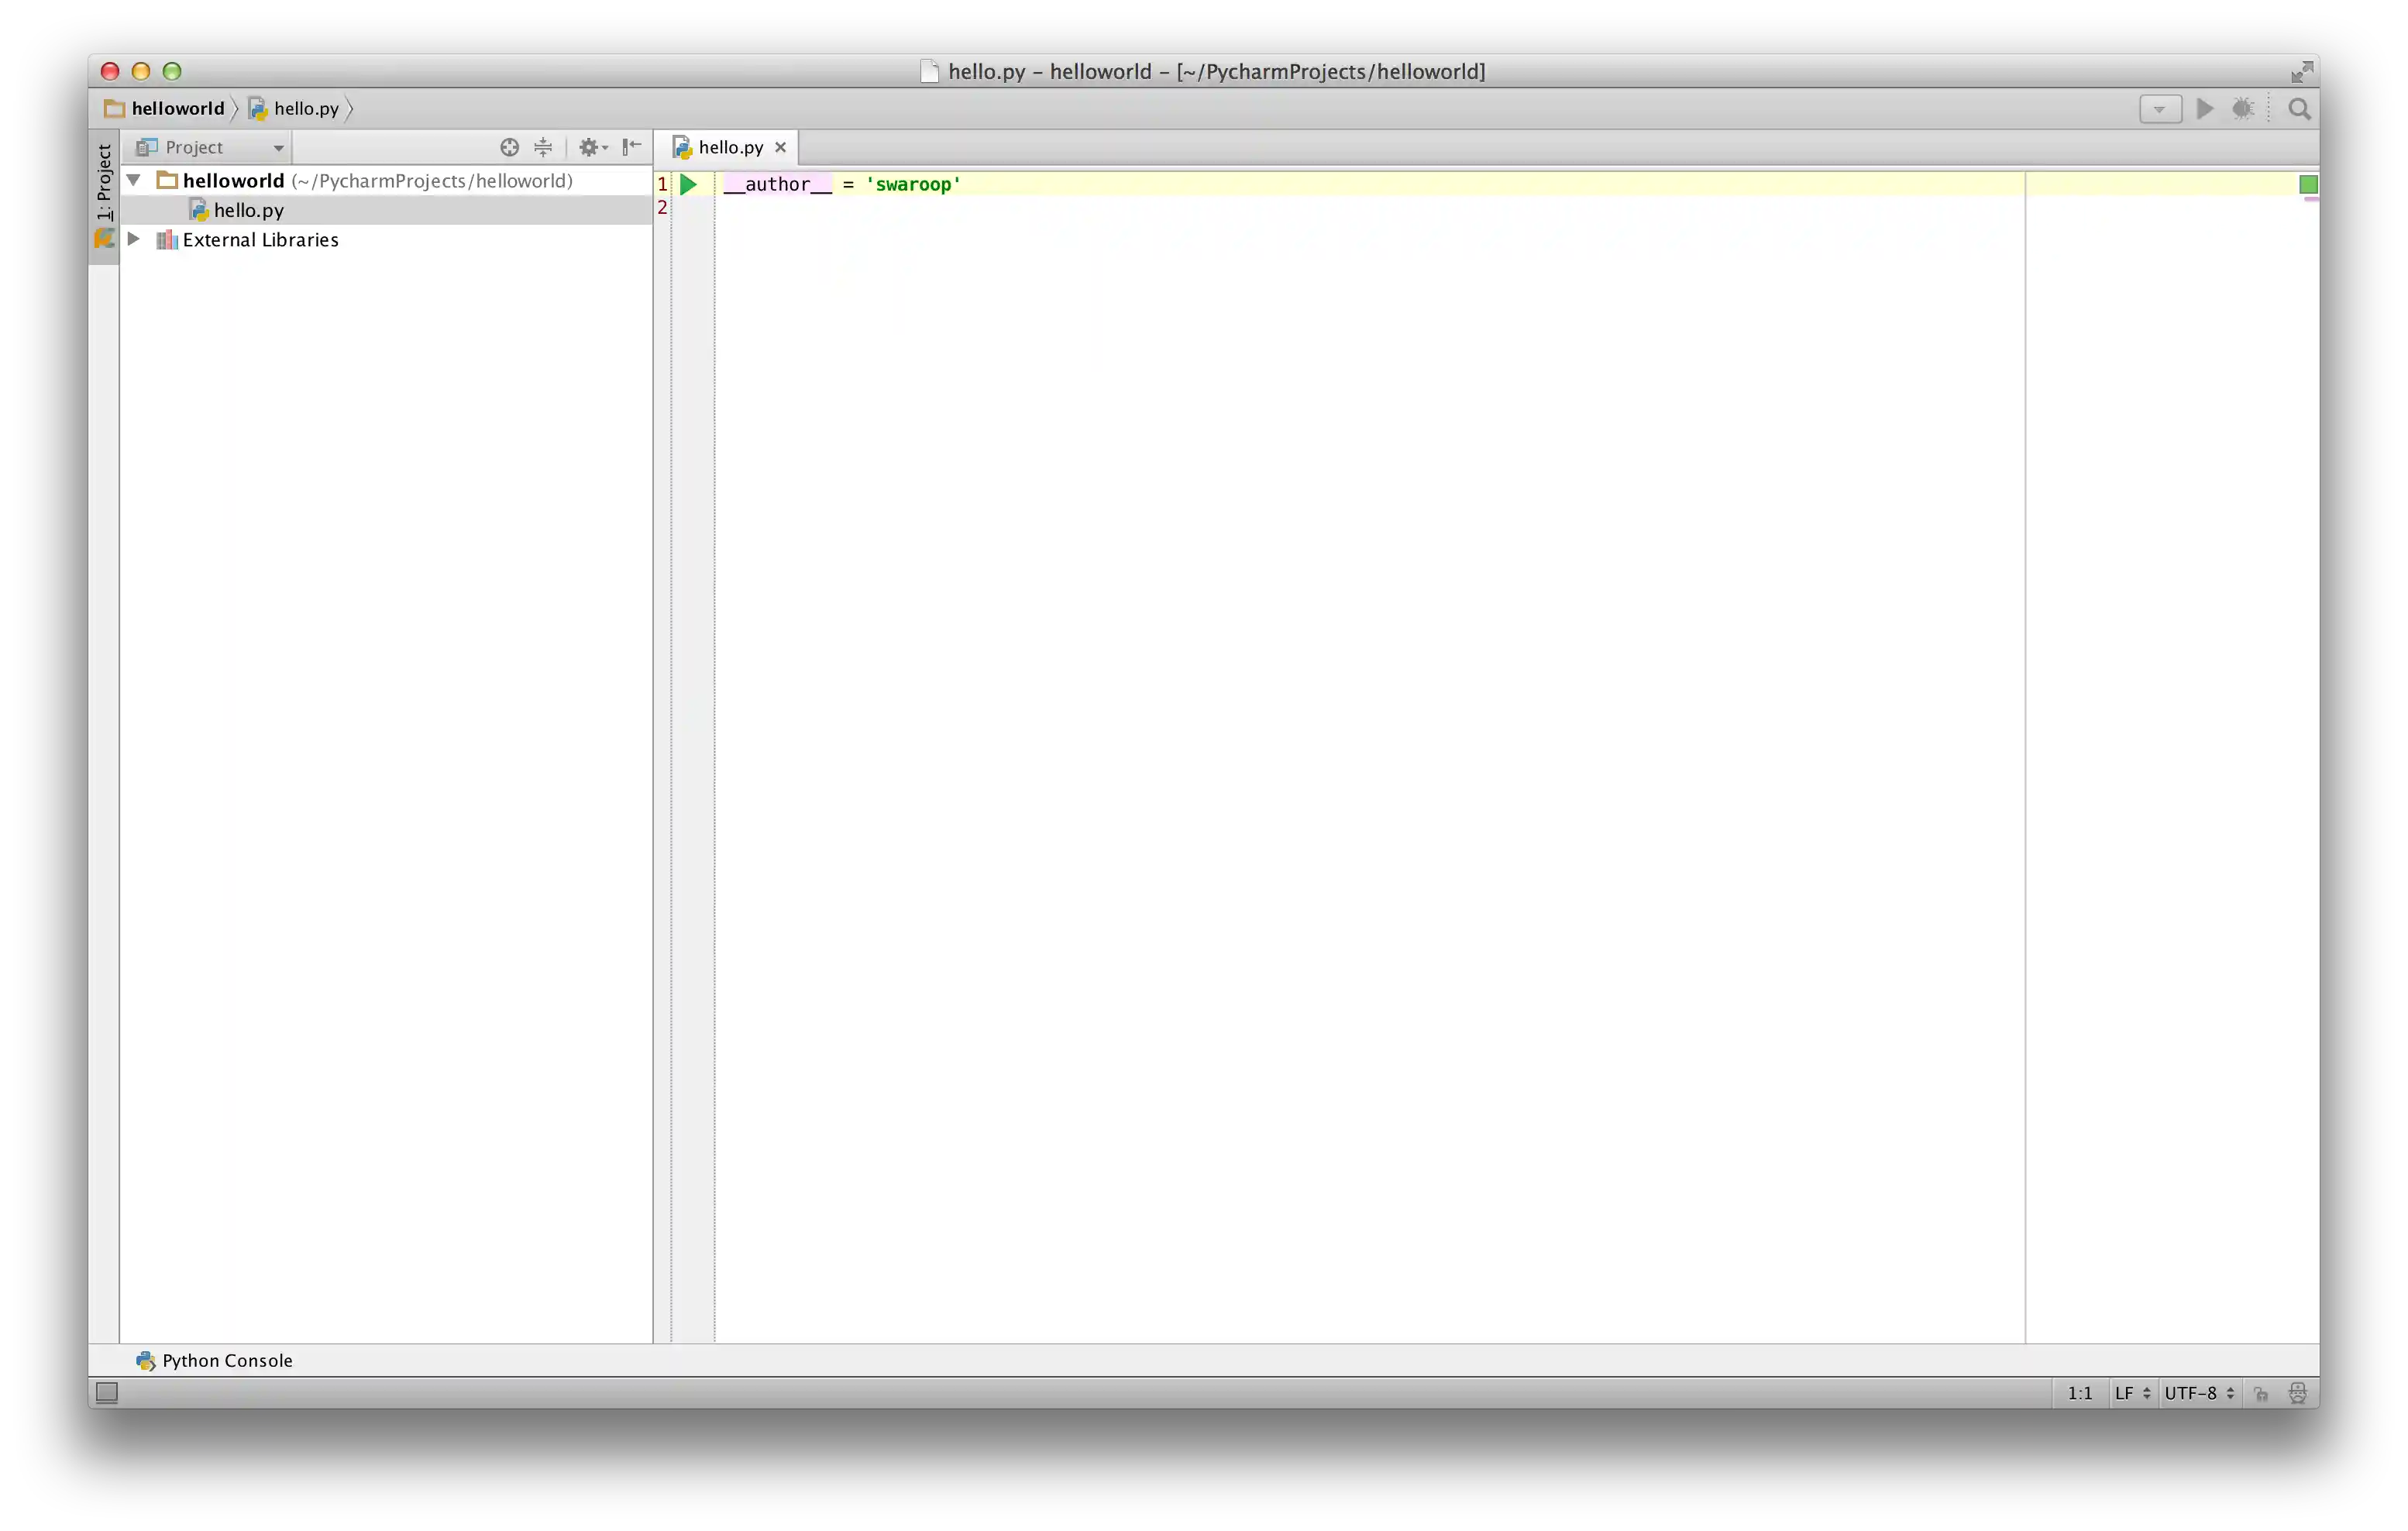Run the script with the green run arrow
Screen dimensions: 2408x1531
tap(2204, 109)
